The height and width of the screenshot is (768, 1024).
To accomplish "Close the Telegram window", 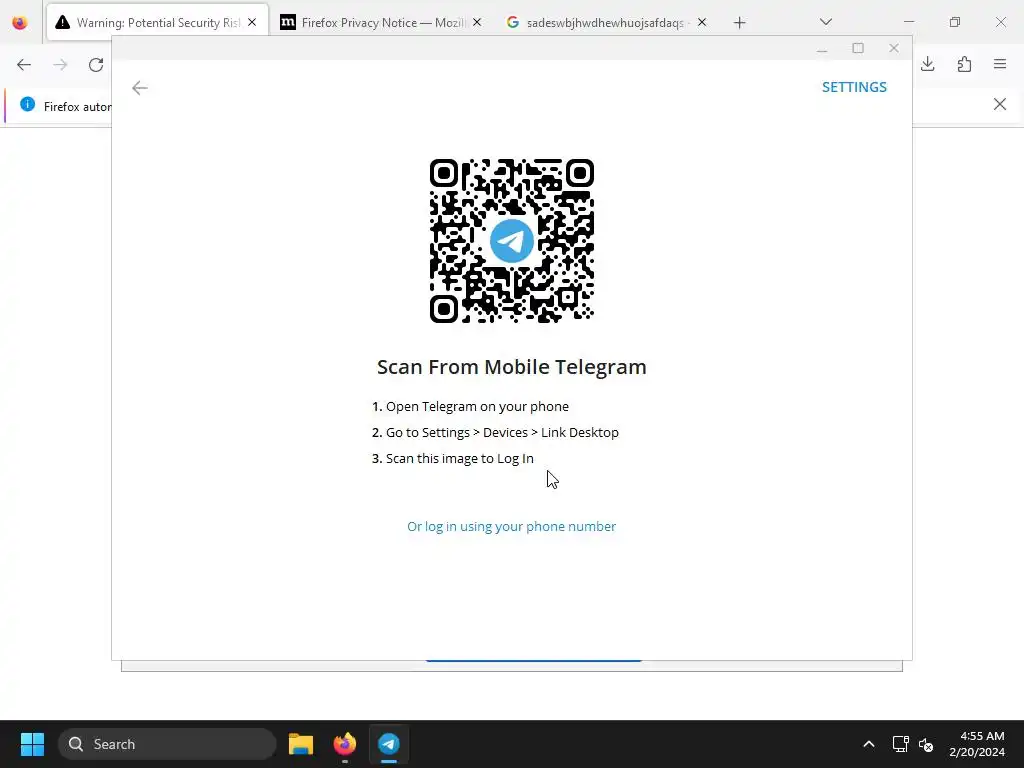I will click(894, 48).
